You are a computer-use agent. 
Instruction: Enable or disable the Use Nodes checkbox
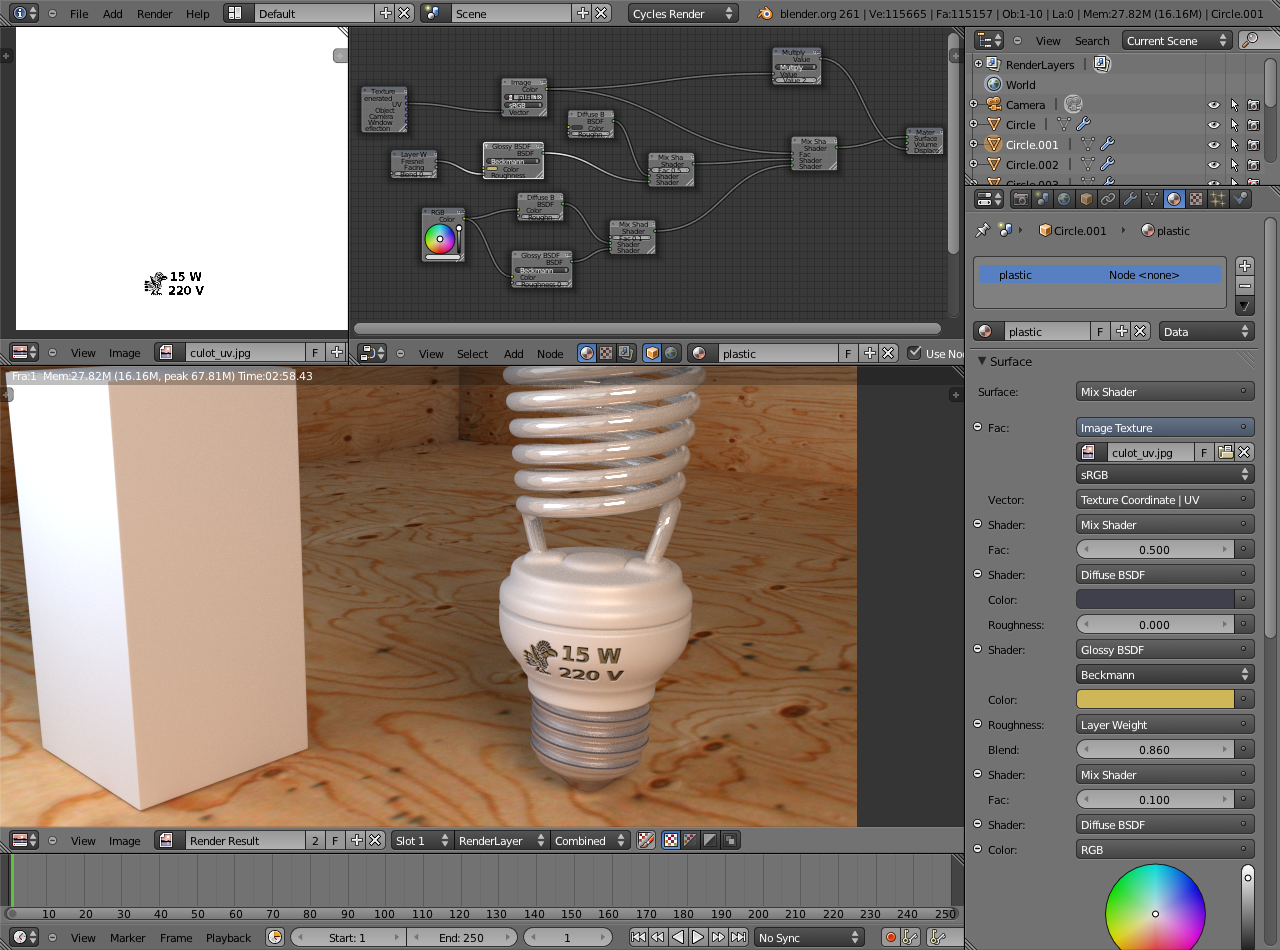pyautogui.click(x=915, y=353)
